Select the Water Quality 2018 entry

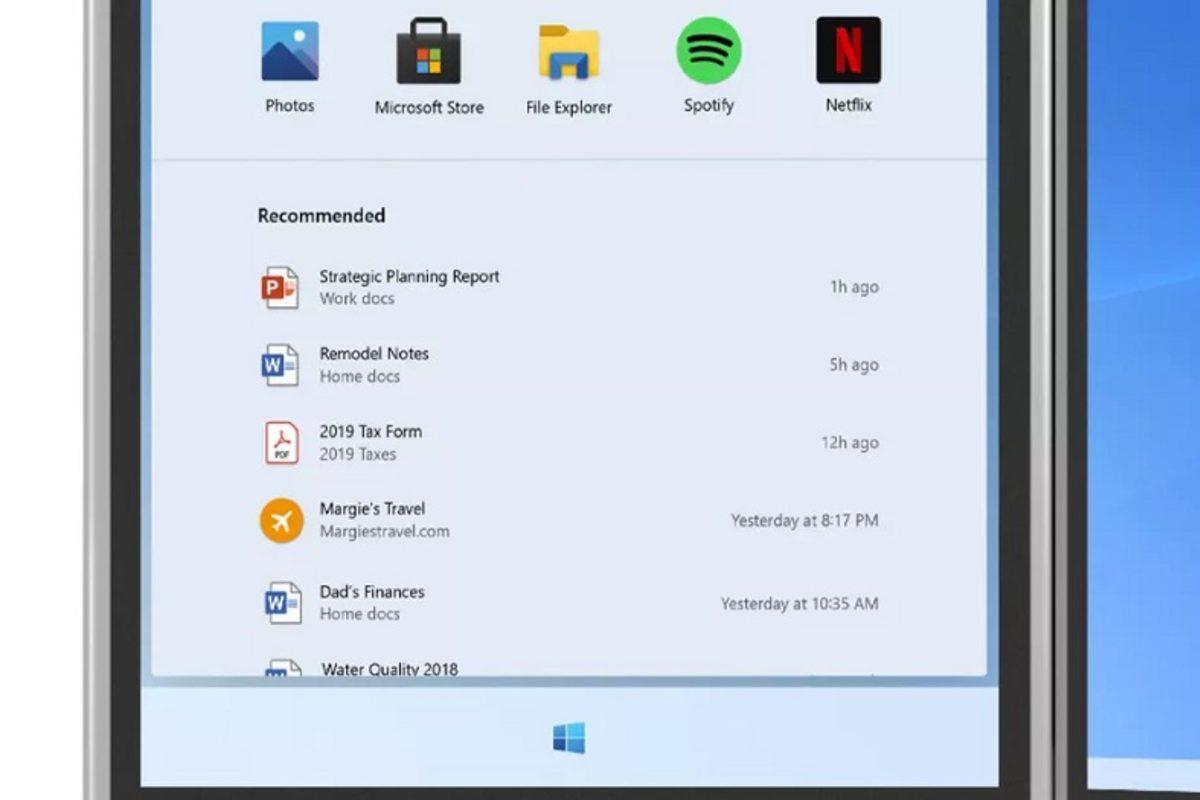(388, 670)
